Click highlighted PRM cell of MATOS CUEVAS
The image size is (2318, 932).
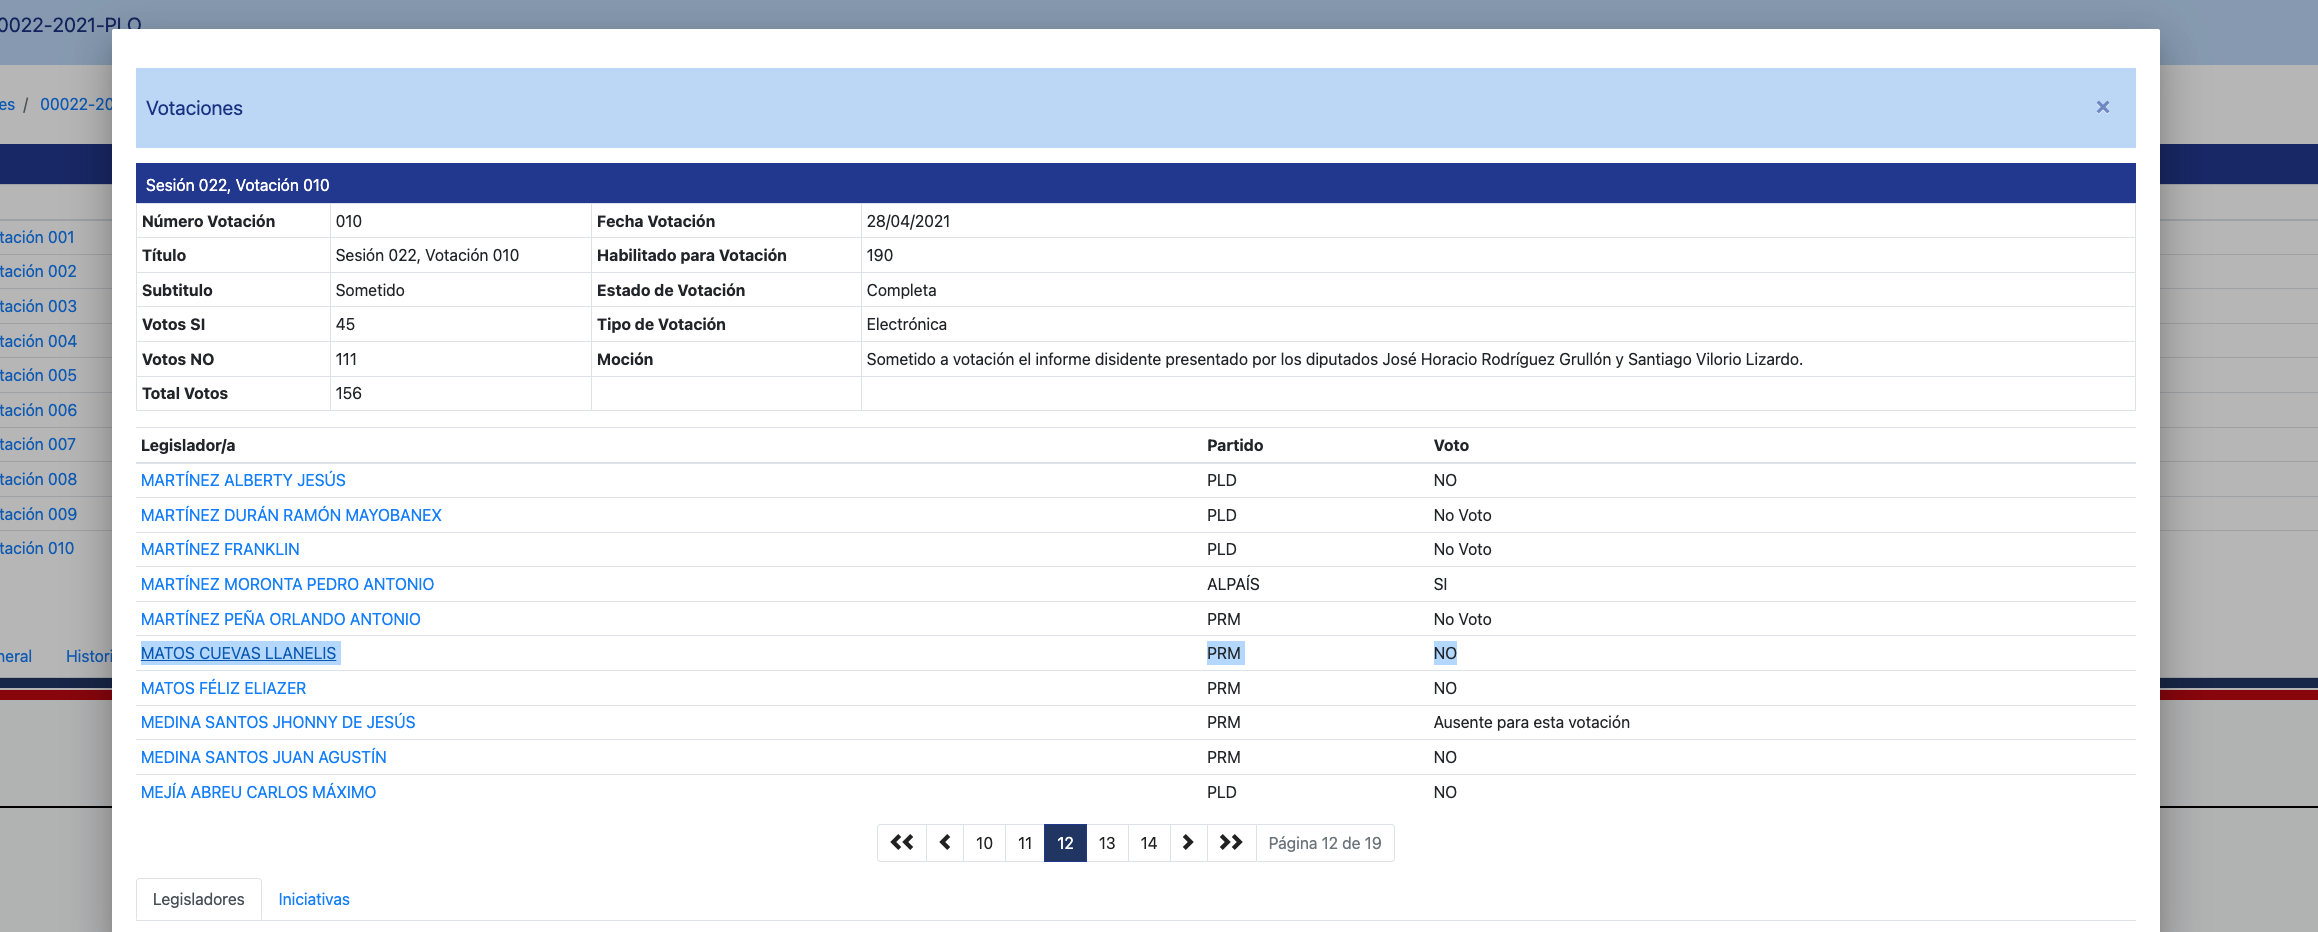click(x=1224, y=653)
